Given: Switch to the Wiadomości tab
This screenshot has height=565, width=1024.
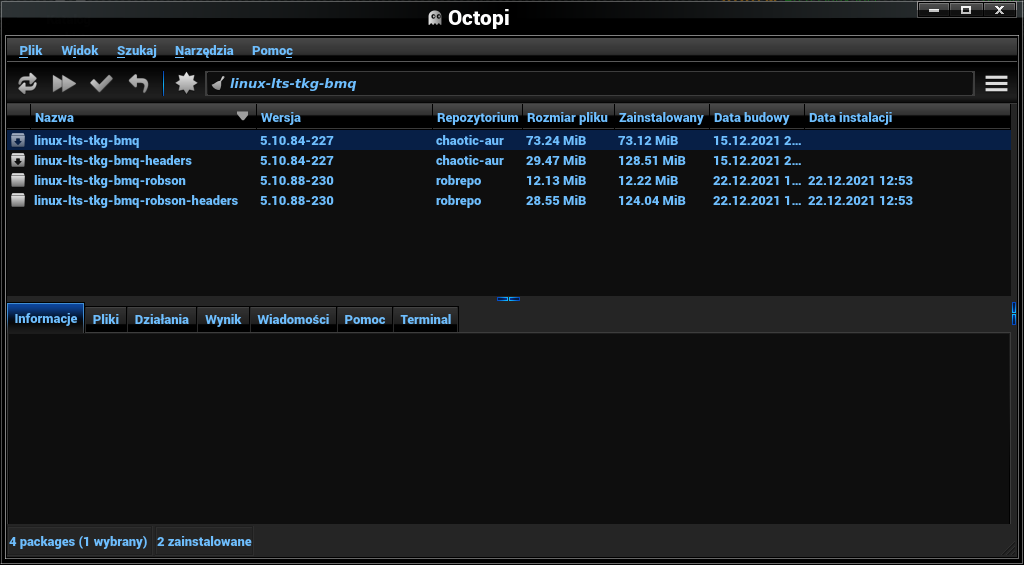Looking at the screenshot, I should pos(293,319).
